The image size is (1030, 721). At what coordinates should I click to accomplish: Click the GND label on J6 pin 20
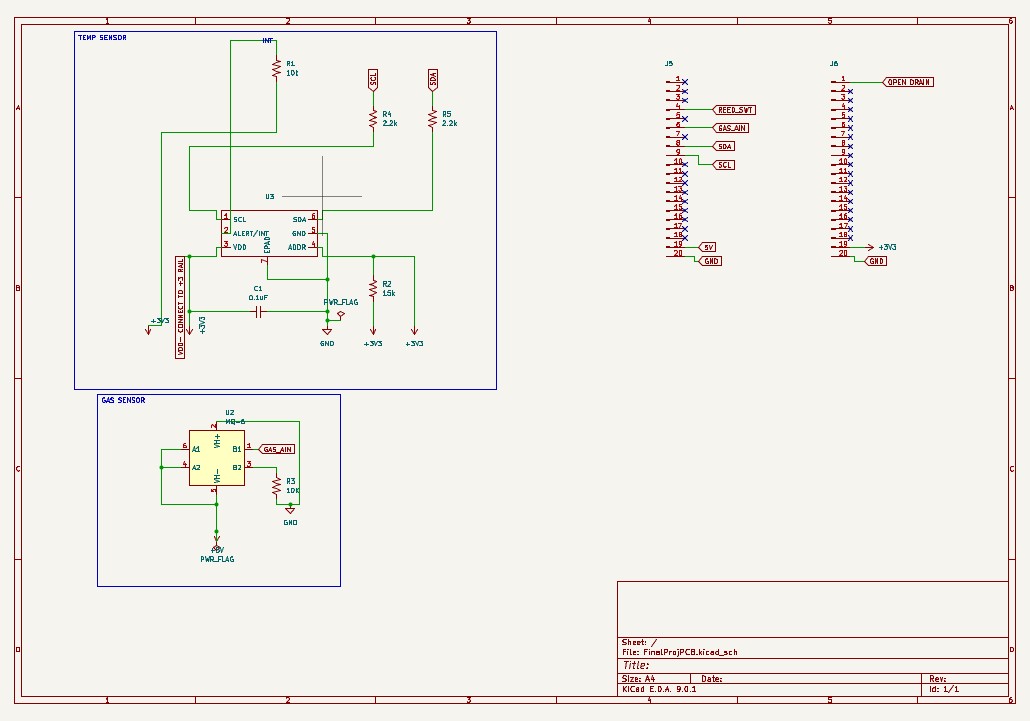(x=876, y=261)
